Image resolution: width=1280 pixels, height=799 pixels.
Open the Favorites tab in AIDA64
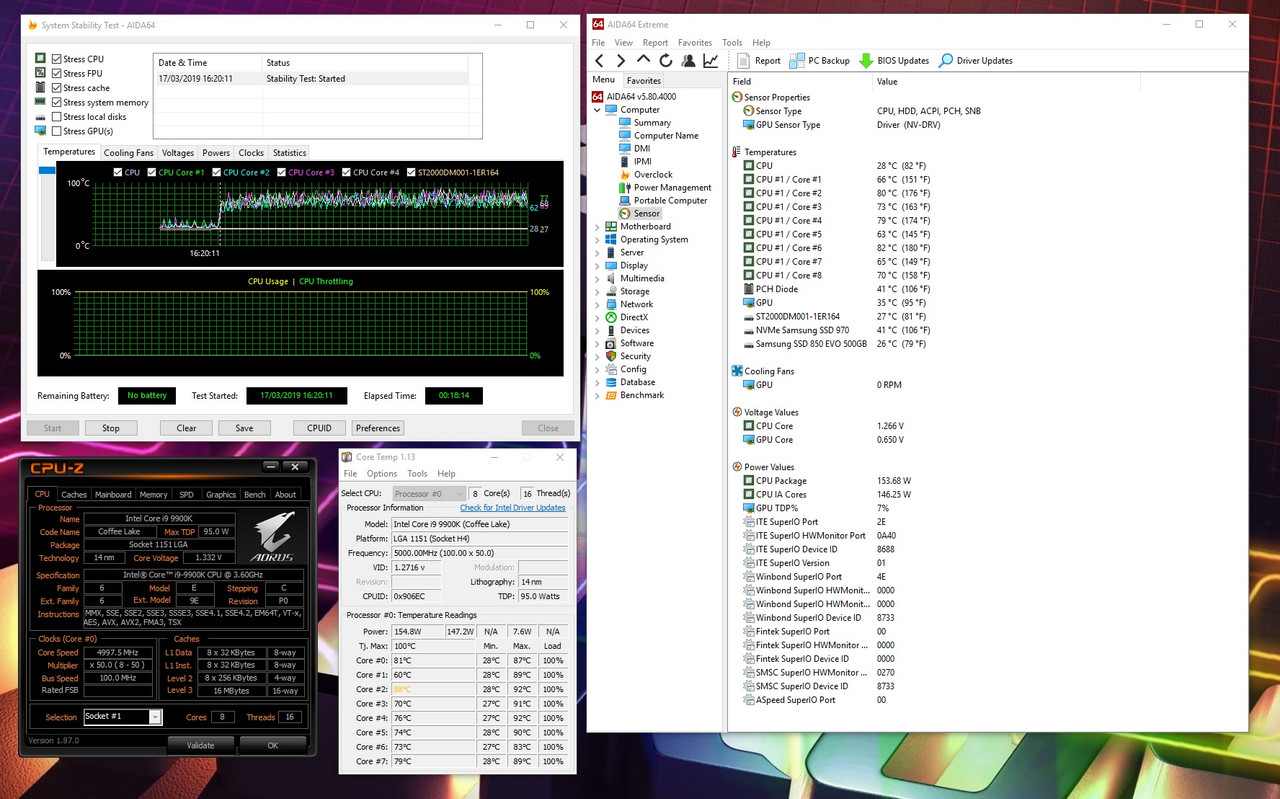(644, 81)
